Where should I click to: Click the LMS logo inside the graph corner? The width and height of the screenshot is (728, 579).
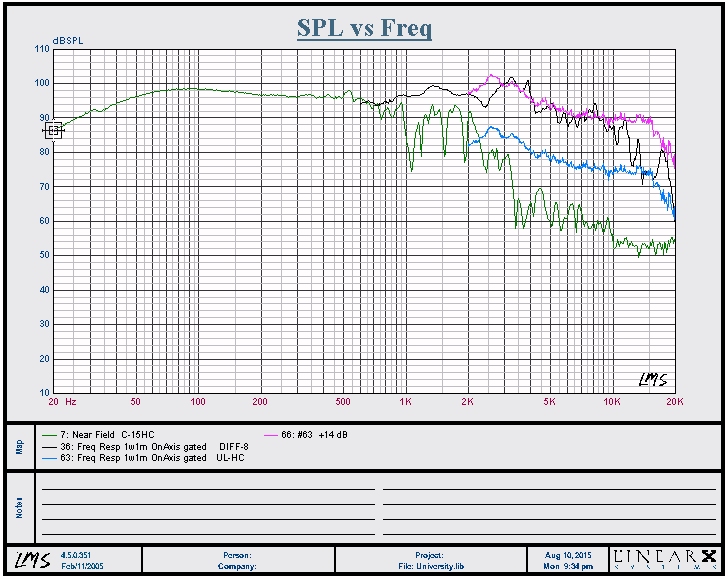pyautogui.click(x=653, y=378)
